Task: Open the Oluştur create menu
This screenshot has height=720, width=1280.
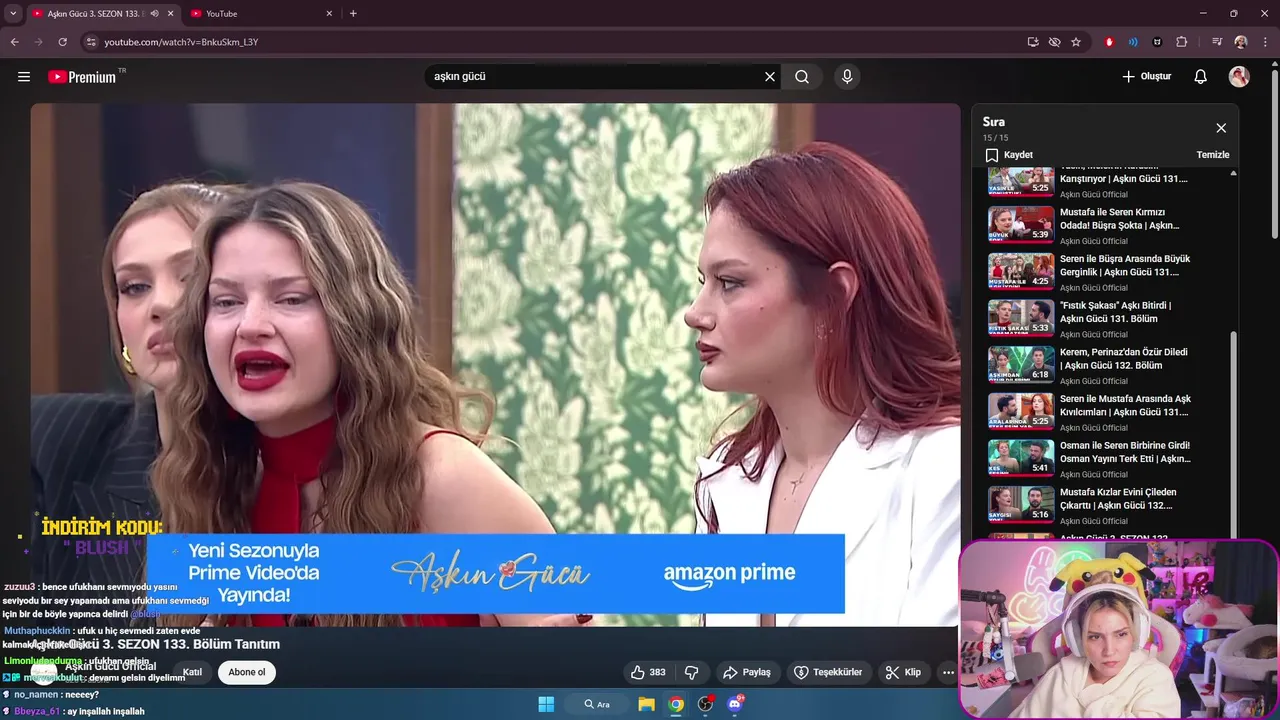Action: (x=1146, y=76)
